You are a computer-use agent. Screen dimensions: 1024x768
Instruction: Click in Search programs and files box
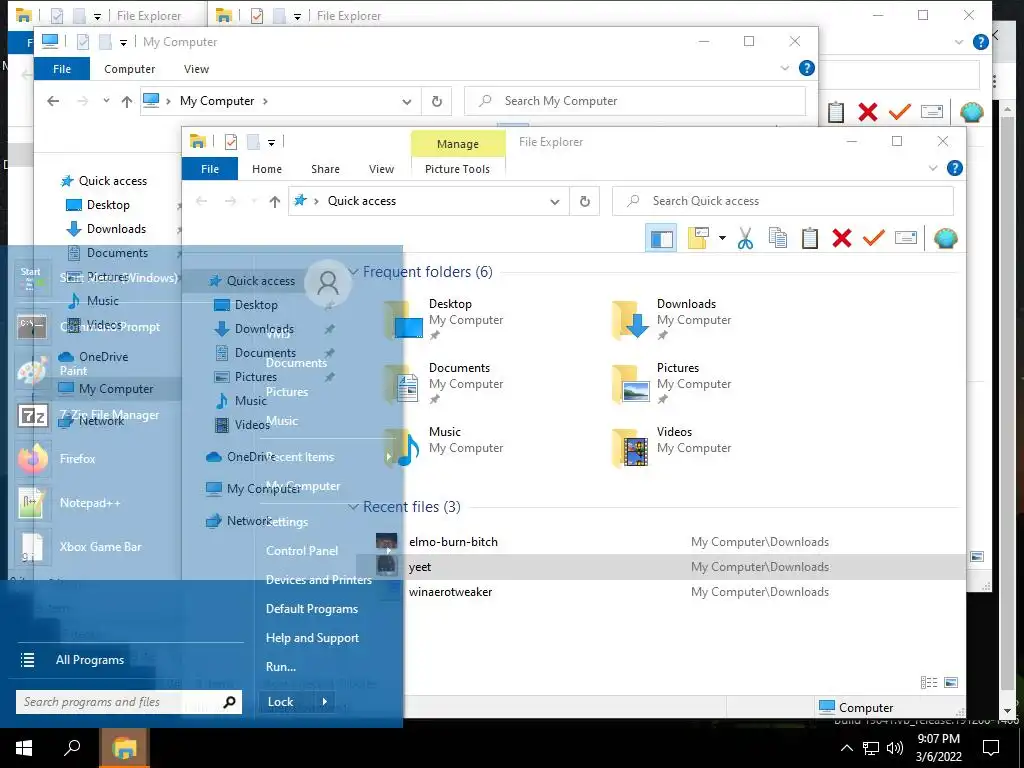pyautogui.click(x=129, y=702)
